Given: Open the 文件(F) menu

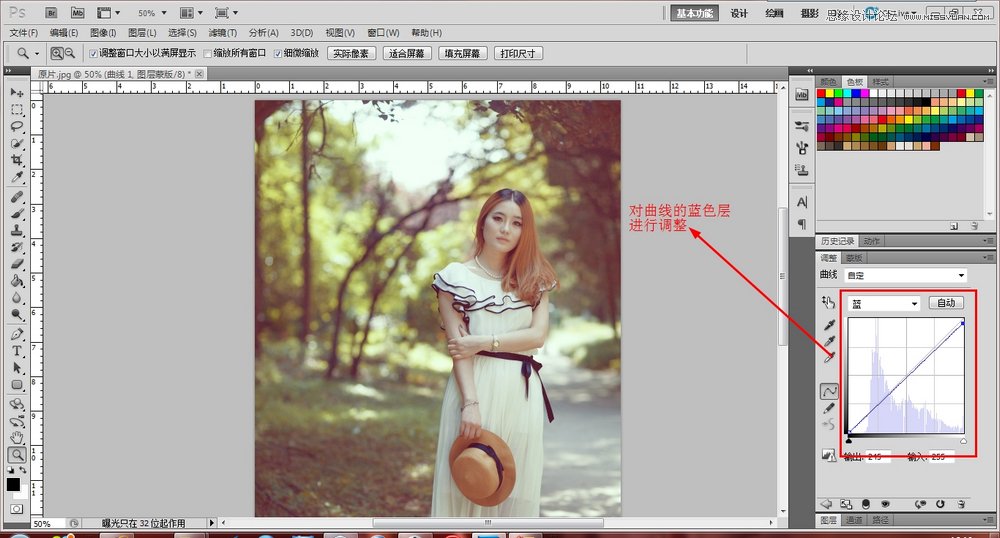Looking at the screenshot, I should pyautogui.click(x=24, y=33).
